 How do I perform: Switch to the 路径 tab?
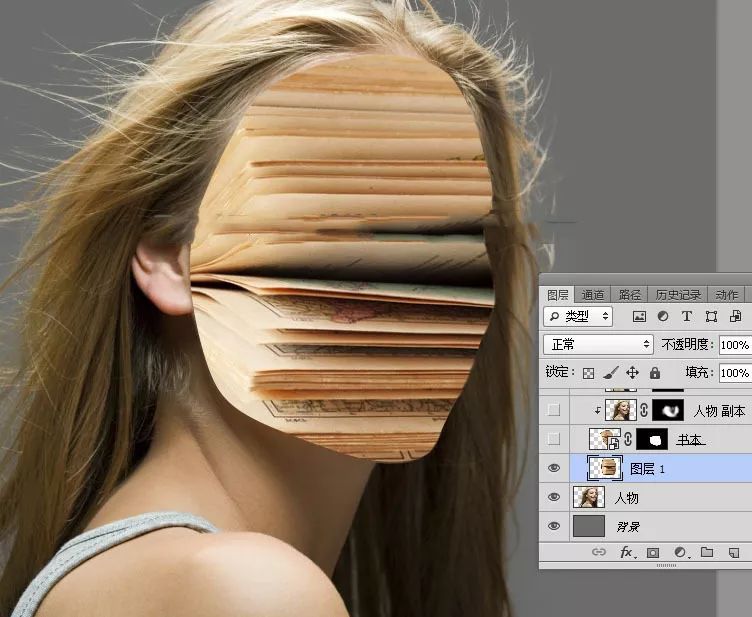[x=630, y=295]
